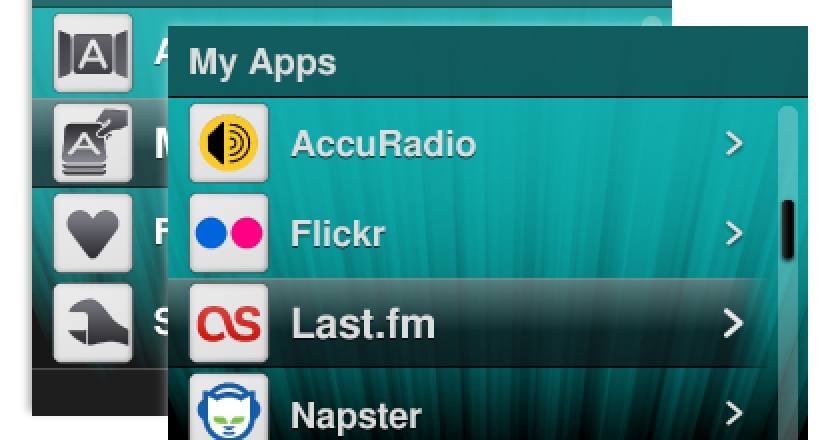Viewport: 840px width, 440px height.
Task: Choose the My Apps stacked-A icon
Action: [x=93, y=143]
